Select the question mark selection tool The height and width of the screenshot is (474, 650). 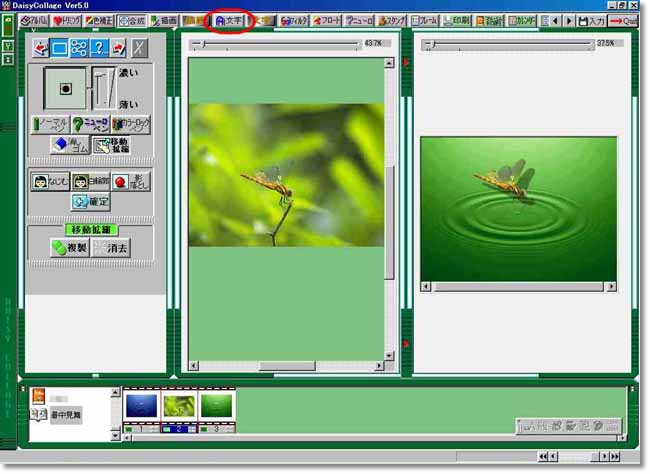(99, 48)
